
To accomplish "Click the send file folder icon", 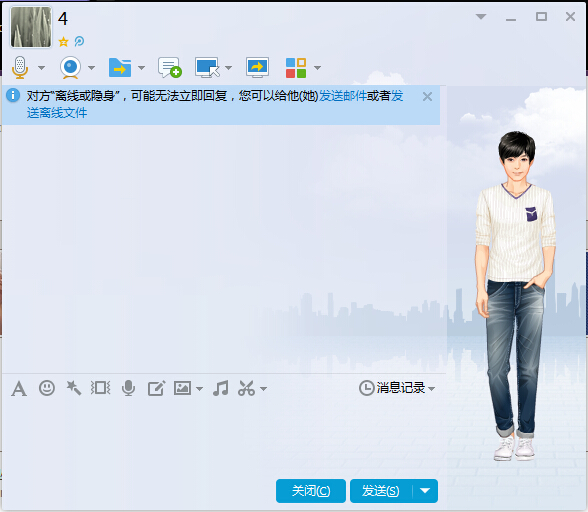I will point(120,68).
